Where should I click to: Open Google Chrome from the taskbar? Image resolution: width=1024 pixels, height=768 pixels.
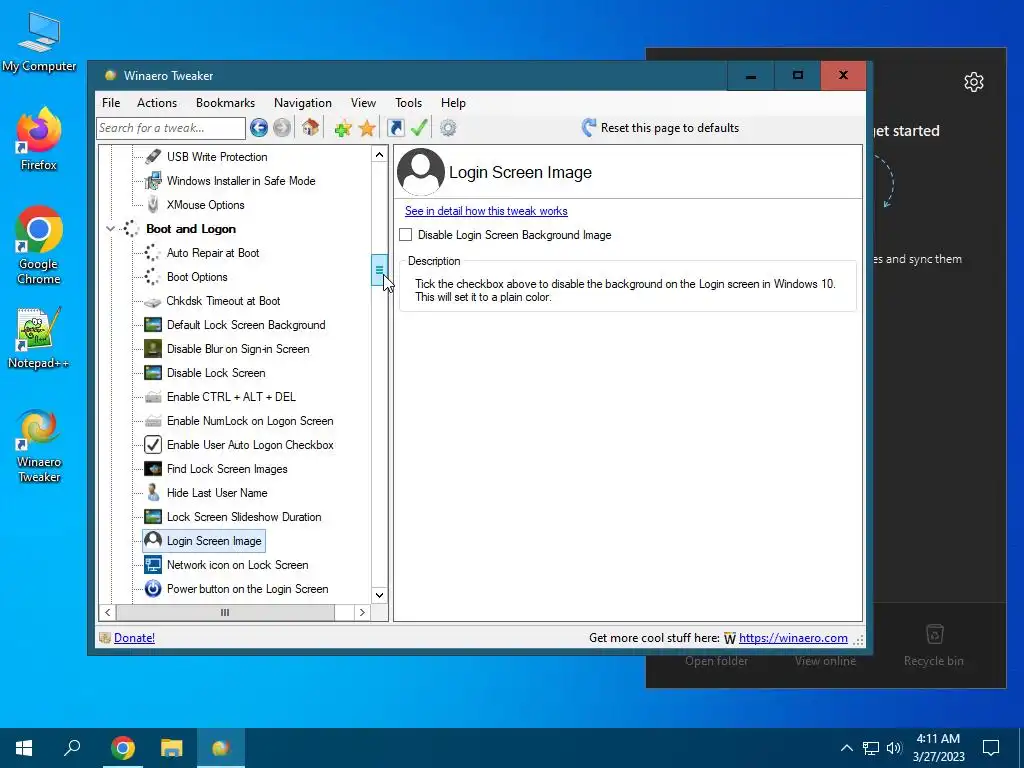pyautogui.click(x=123, y=748)
